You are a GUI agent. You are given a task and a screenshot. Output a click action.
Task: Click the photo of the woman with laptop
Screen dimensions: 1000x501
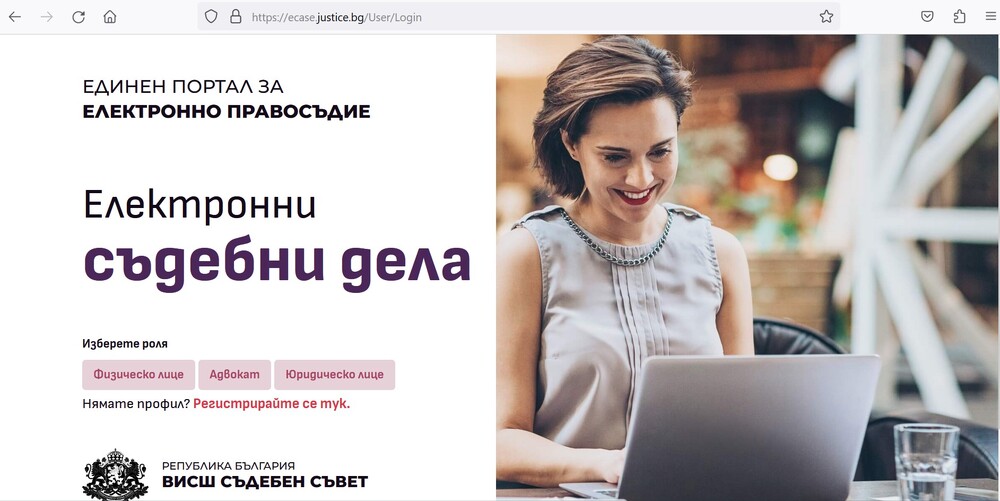(x=748, y=266)
